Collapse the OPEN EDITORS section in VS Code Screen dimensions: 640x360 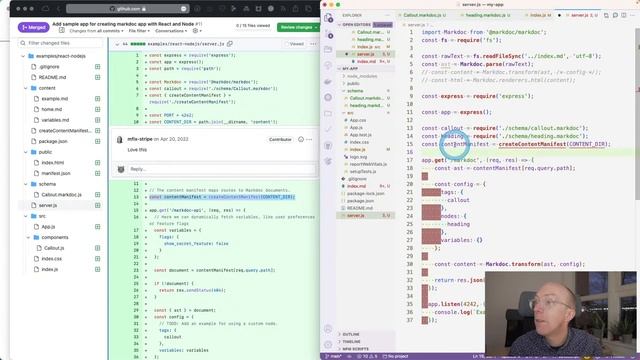click(356, 24)
